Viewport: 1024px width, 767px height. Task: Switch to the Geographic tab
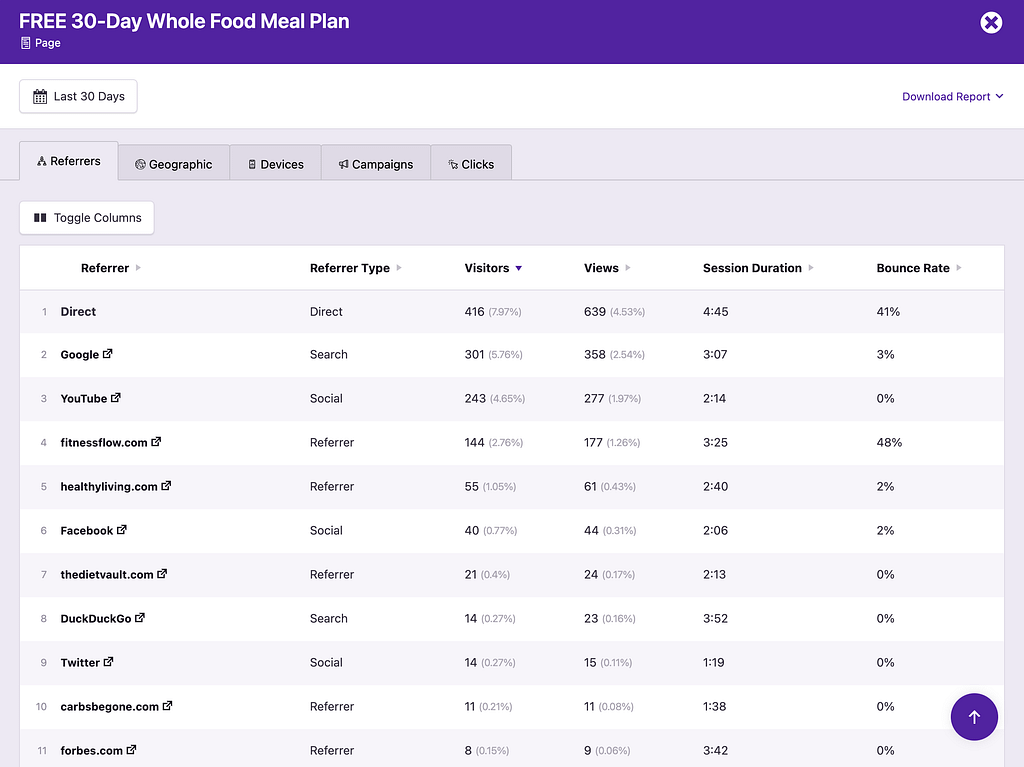click(x=173, y=164)
